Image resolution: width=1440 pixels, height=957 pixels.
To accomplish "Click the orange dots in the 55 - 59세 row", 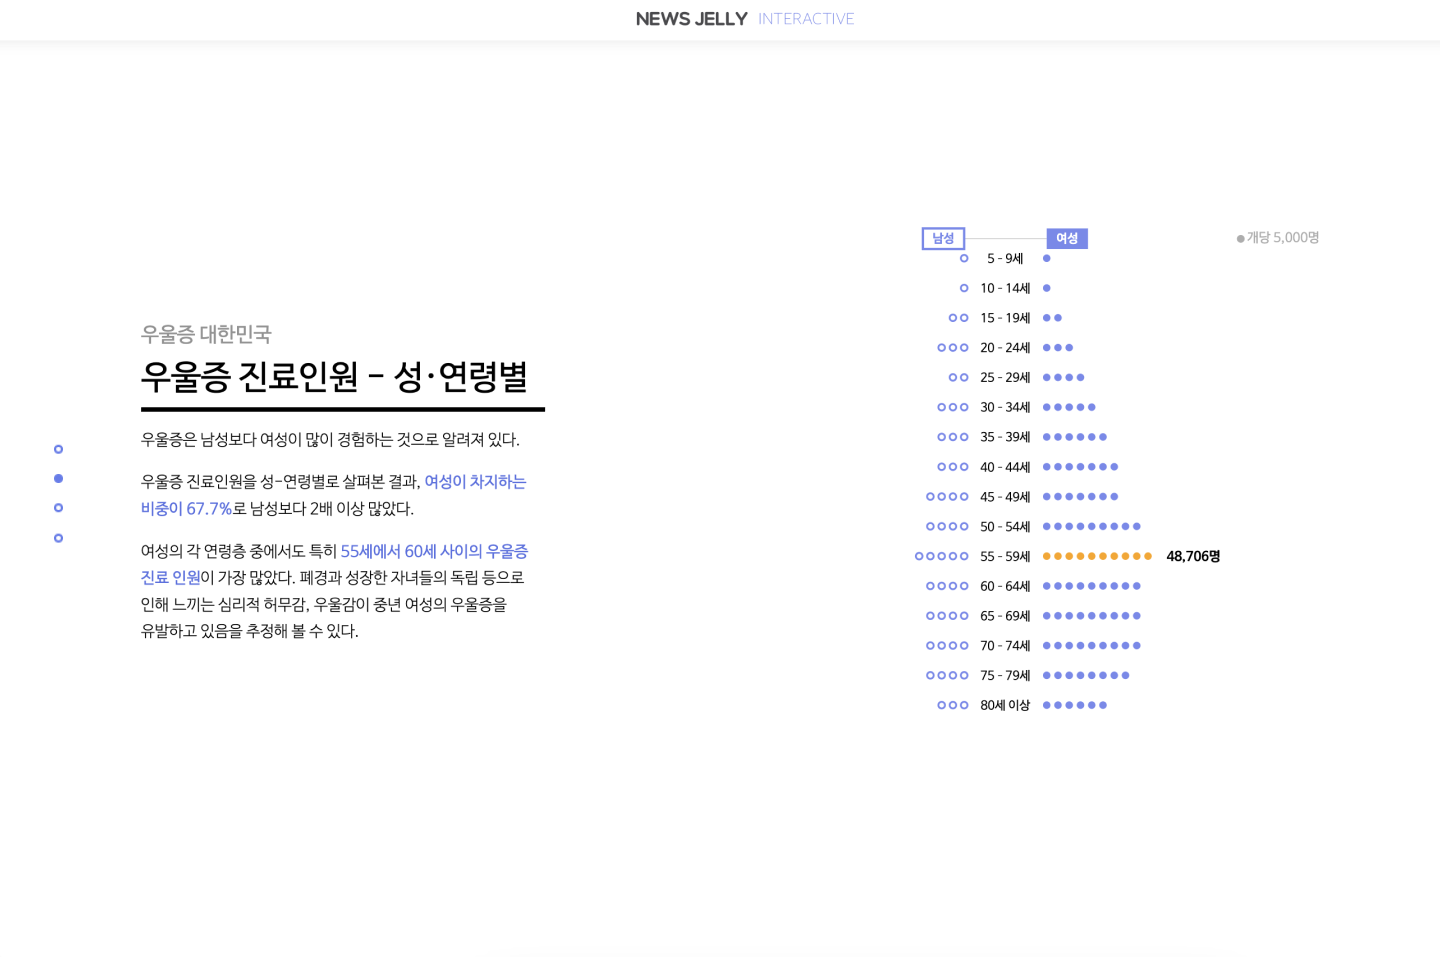I will [1097, 556].
